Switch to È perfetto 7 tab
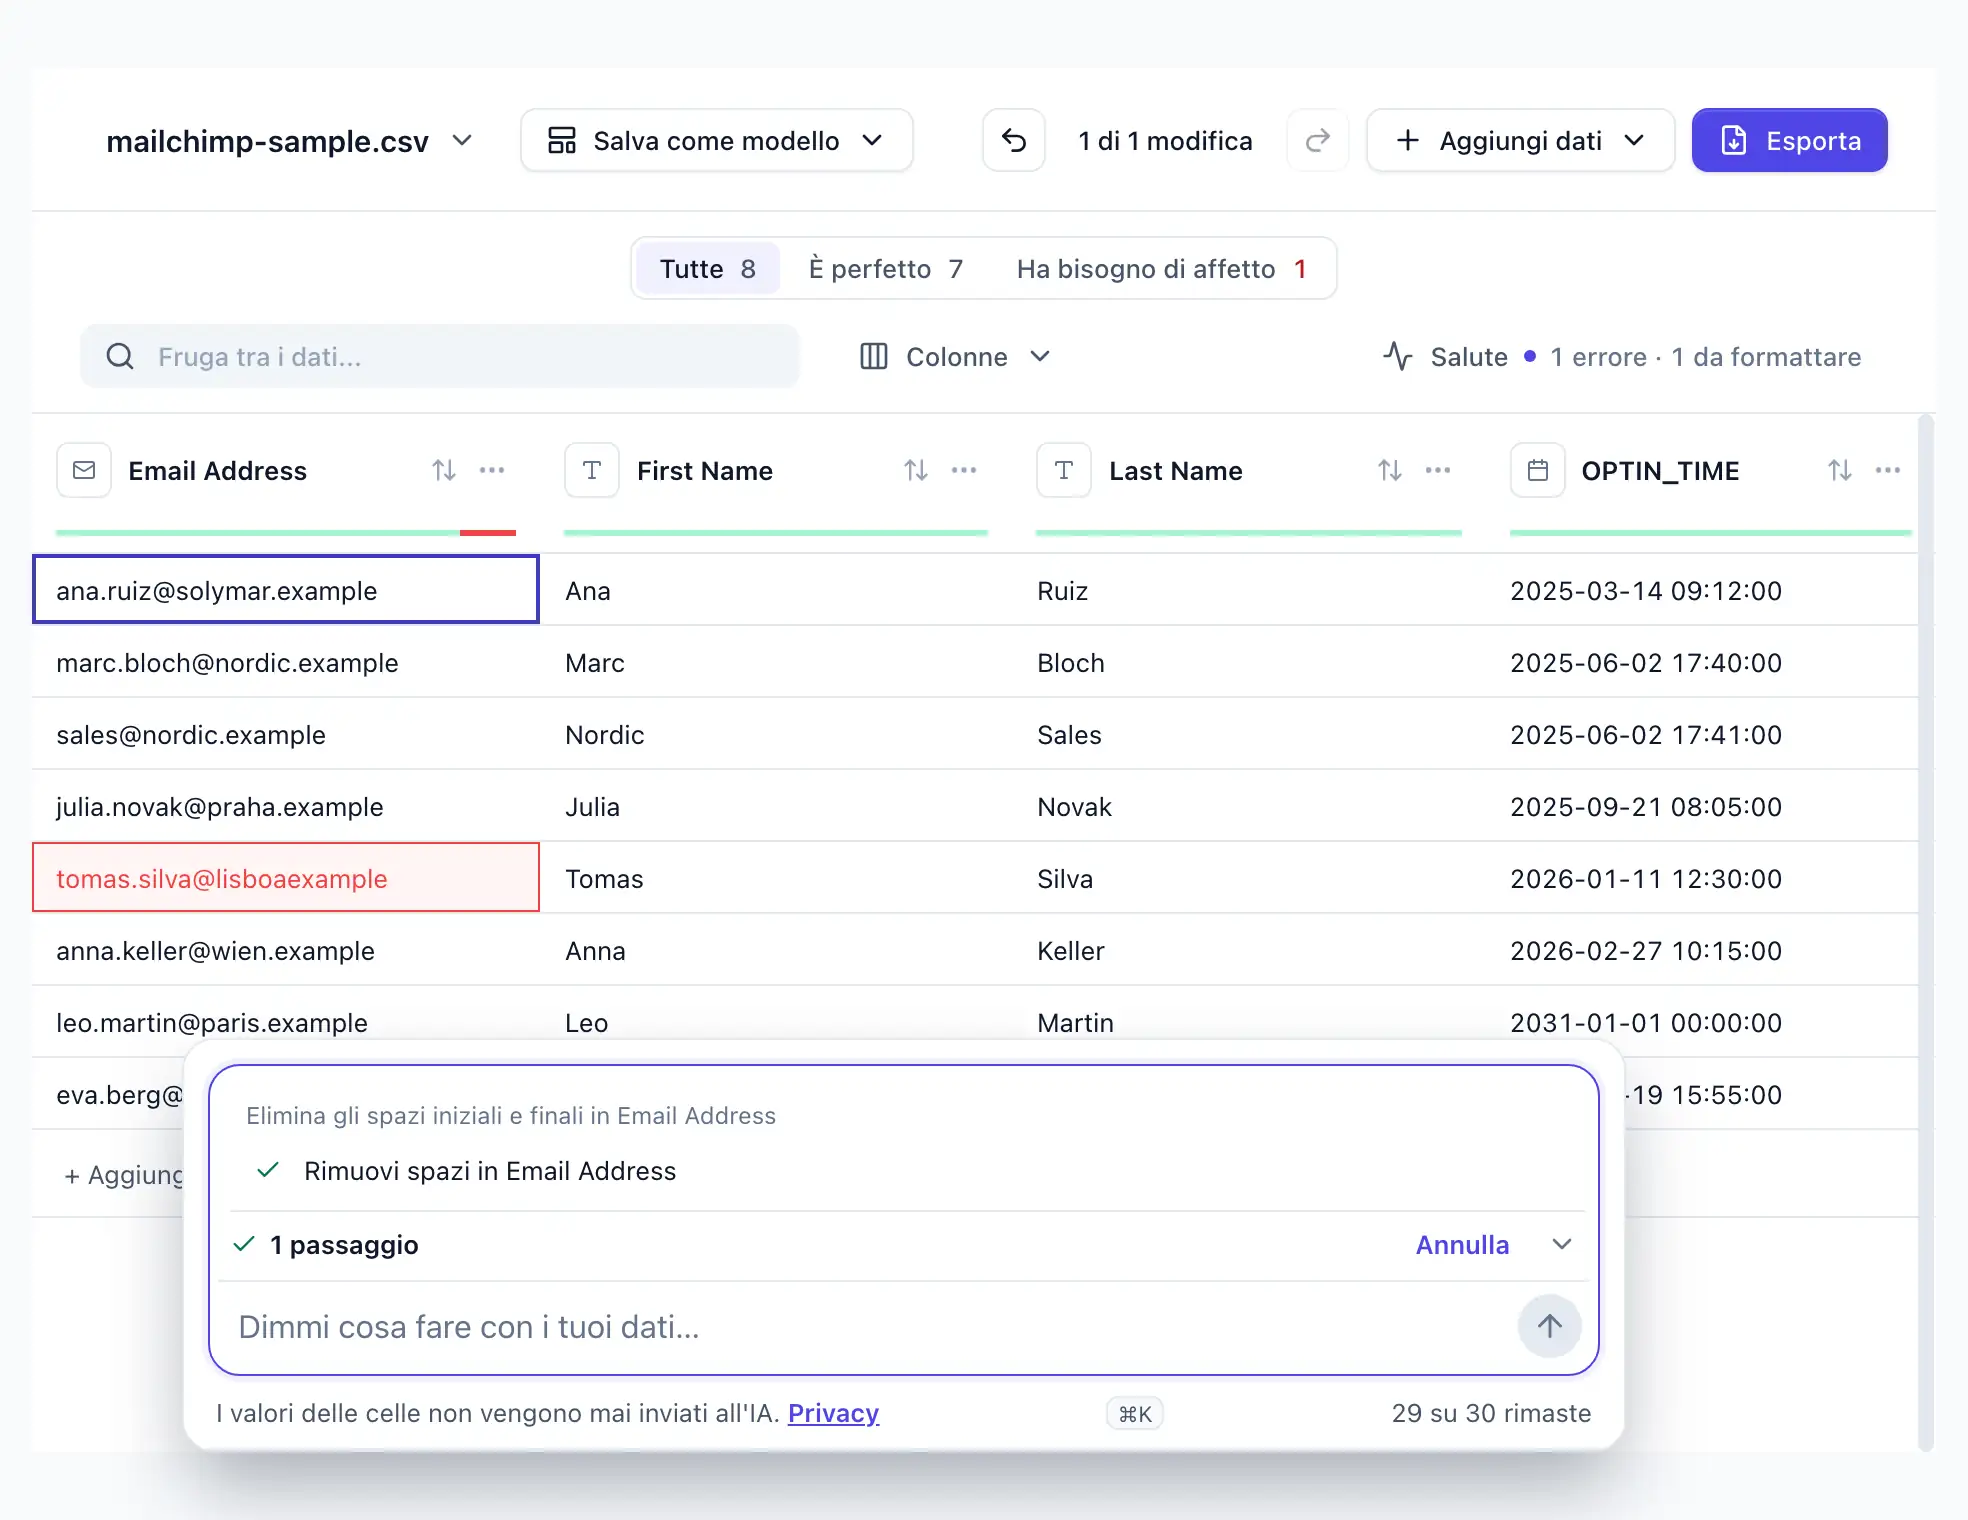1968x1520 pixels. pos(886,269)
